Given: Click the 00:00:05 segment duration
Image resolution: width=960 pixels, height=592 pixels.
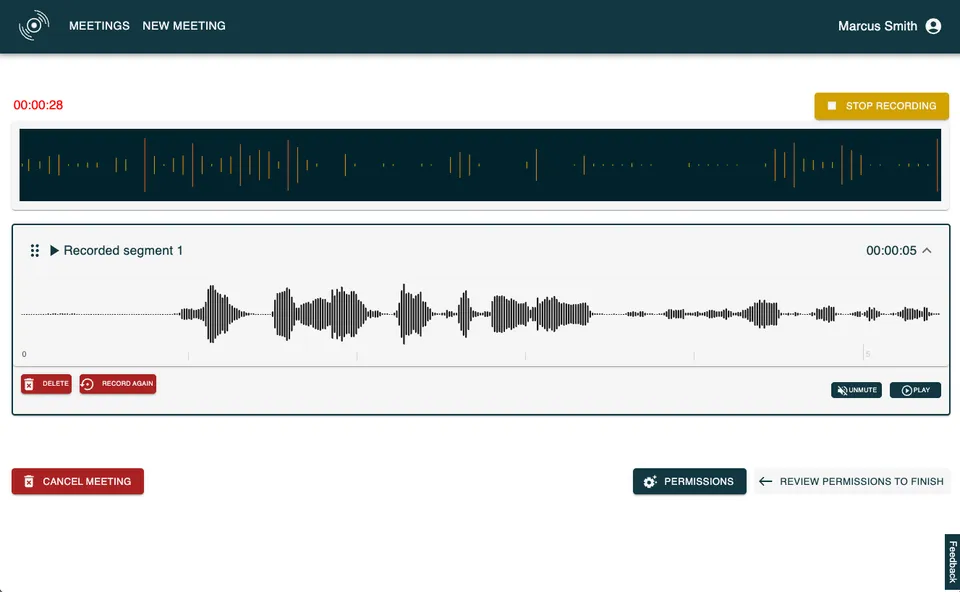Looking at the screenshot, I should [891, 250].
